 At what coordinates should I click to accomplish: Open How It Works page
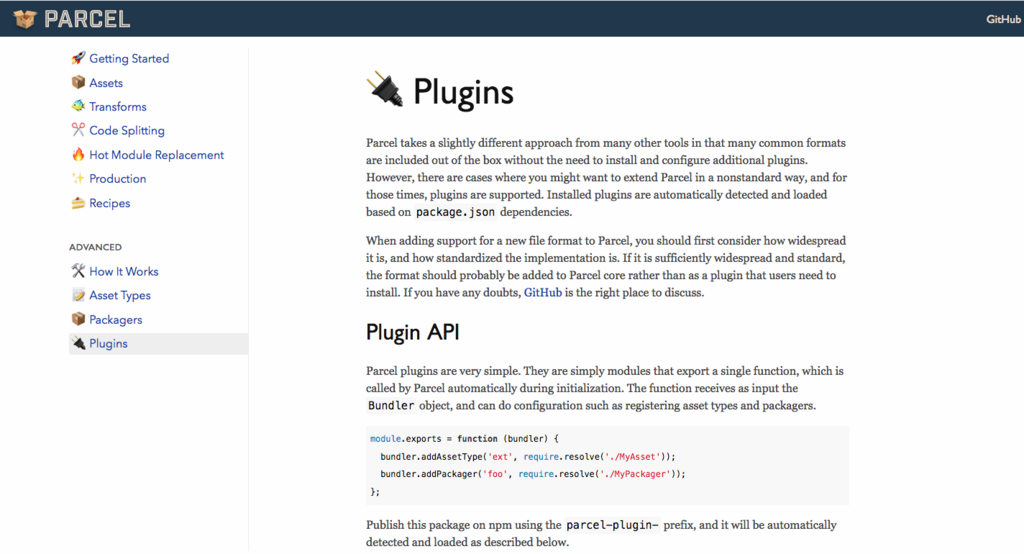pyautogui.click(x=124, y=271)
